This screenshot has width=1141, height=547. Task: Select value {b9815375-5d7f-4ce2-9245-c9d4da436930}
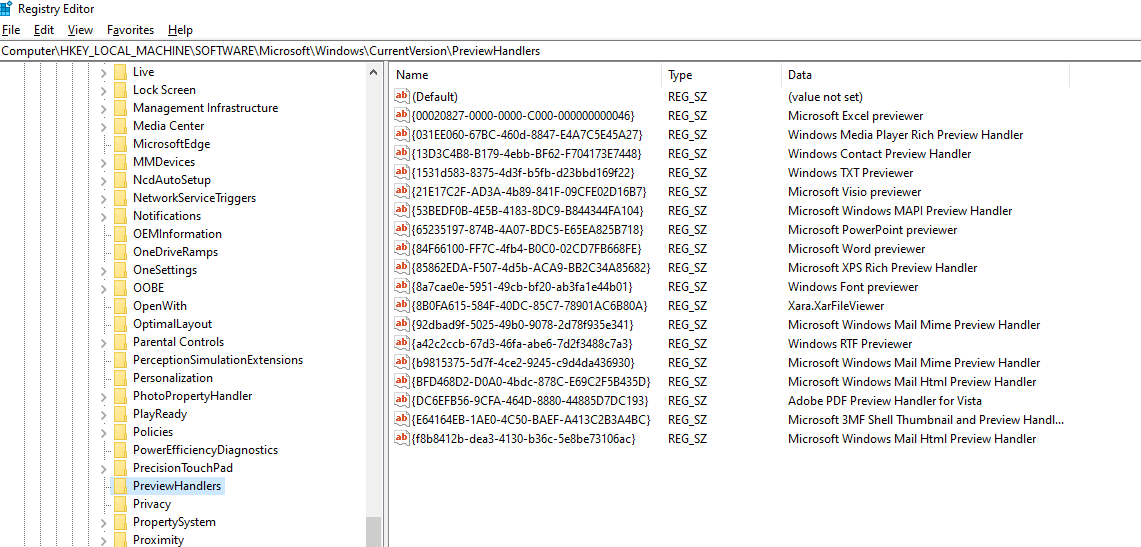coord(524,362)
